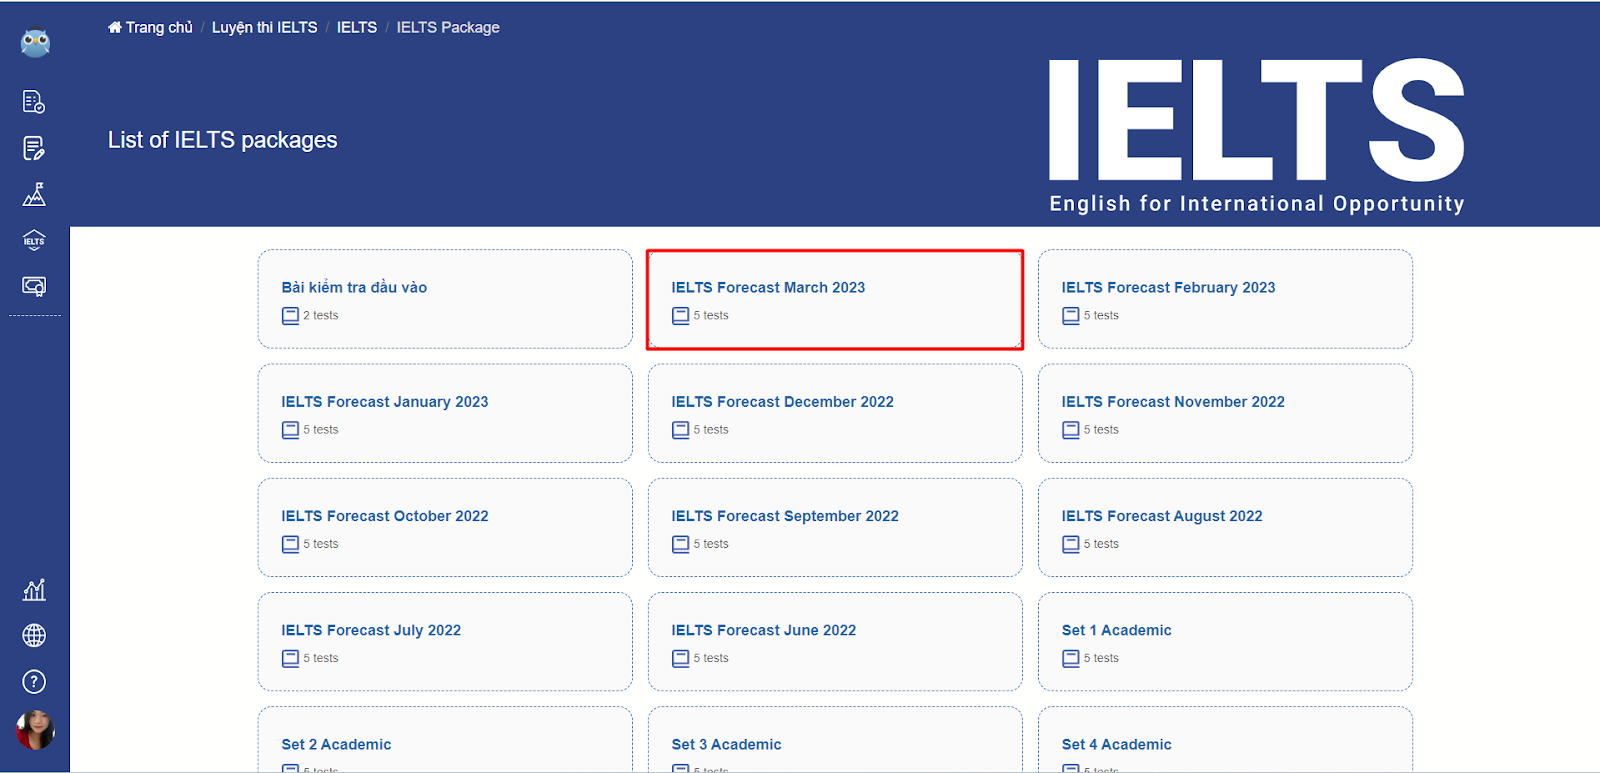This screenshot has width=1600, height=773.
Task: Go to IELTS breadcrumb link
Action: [357, 27]
